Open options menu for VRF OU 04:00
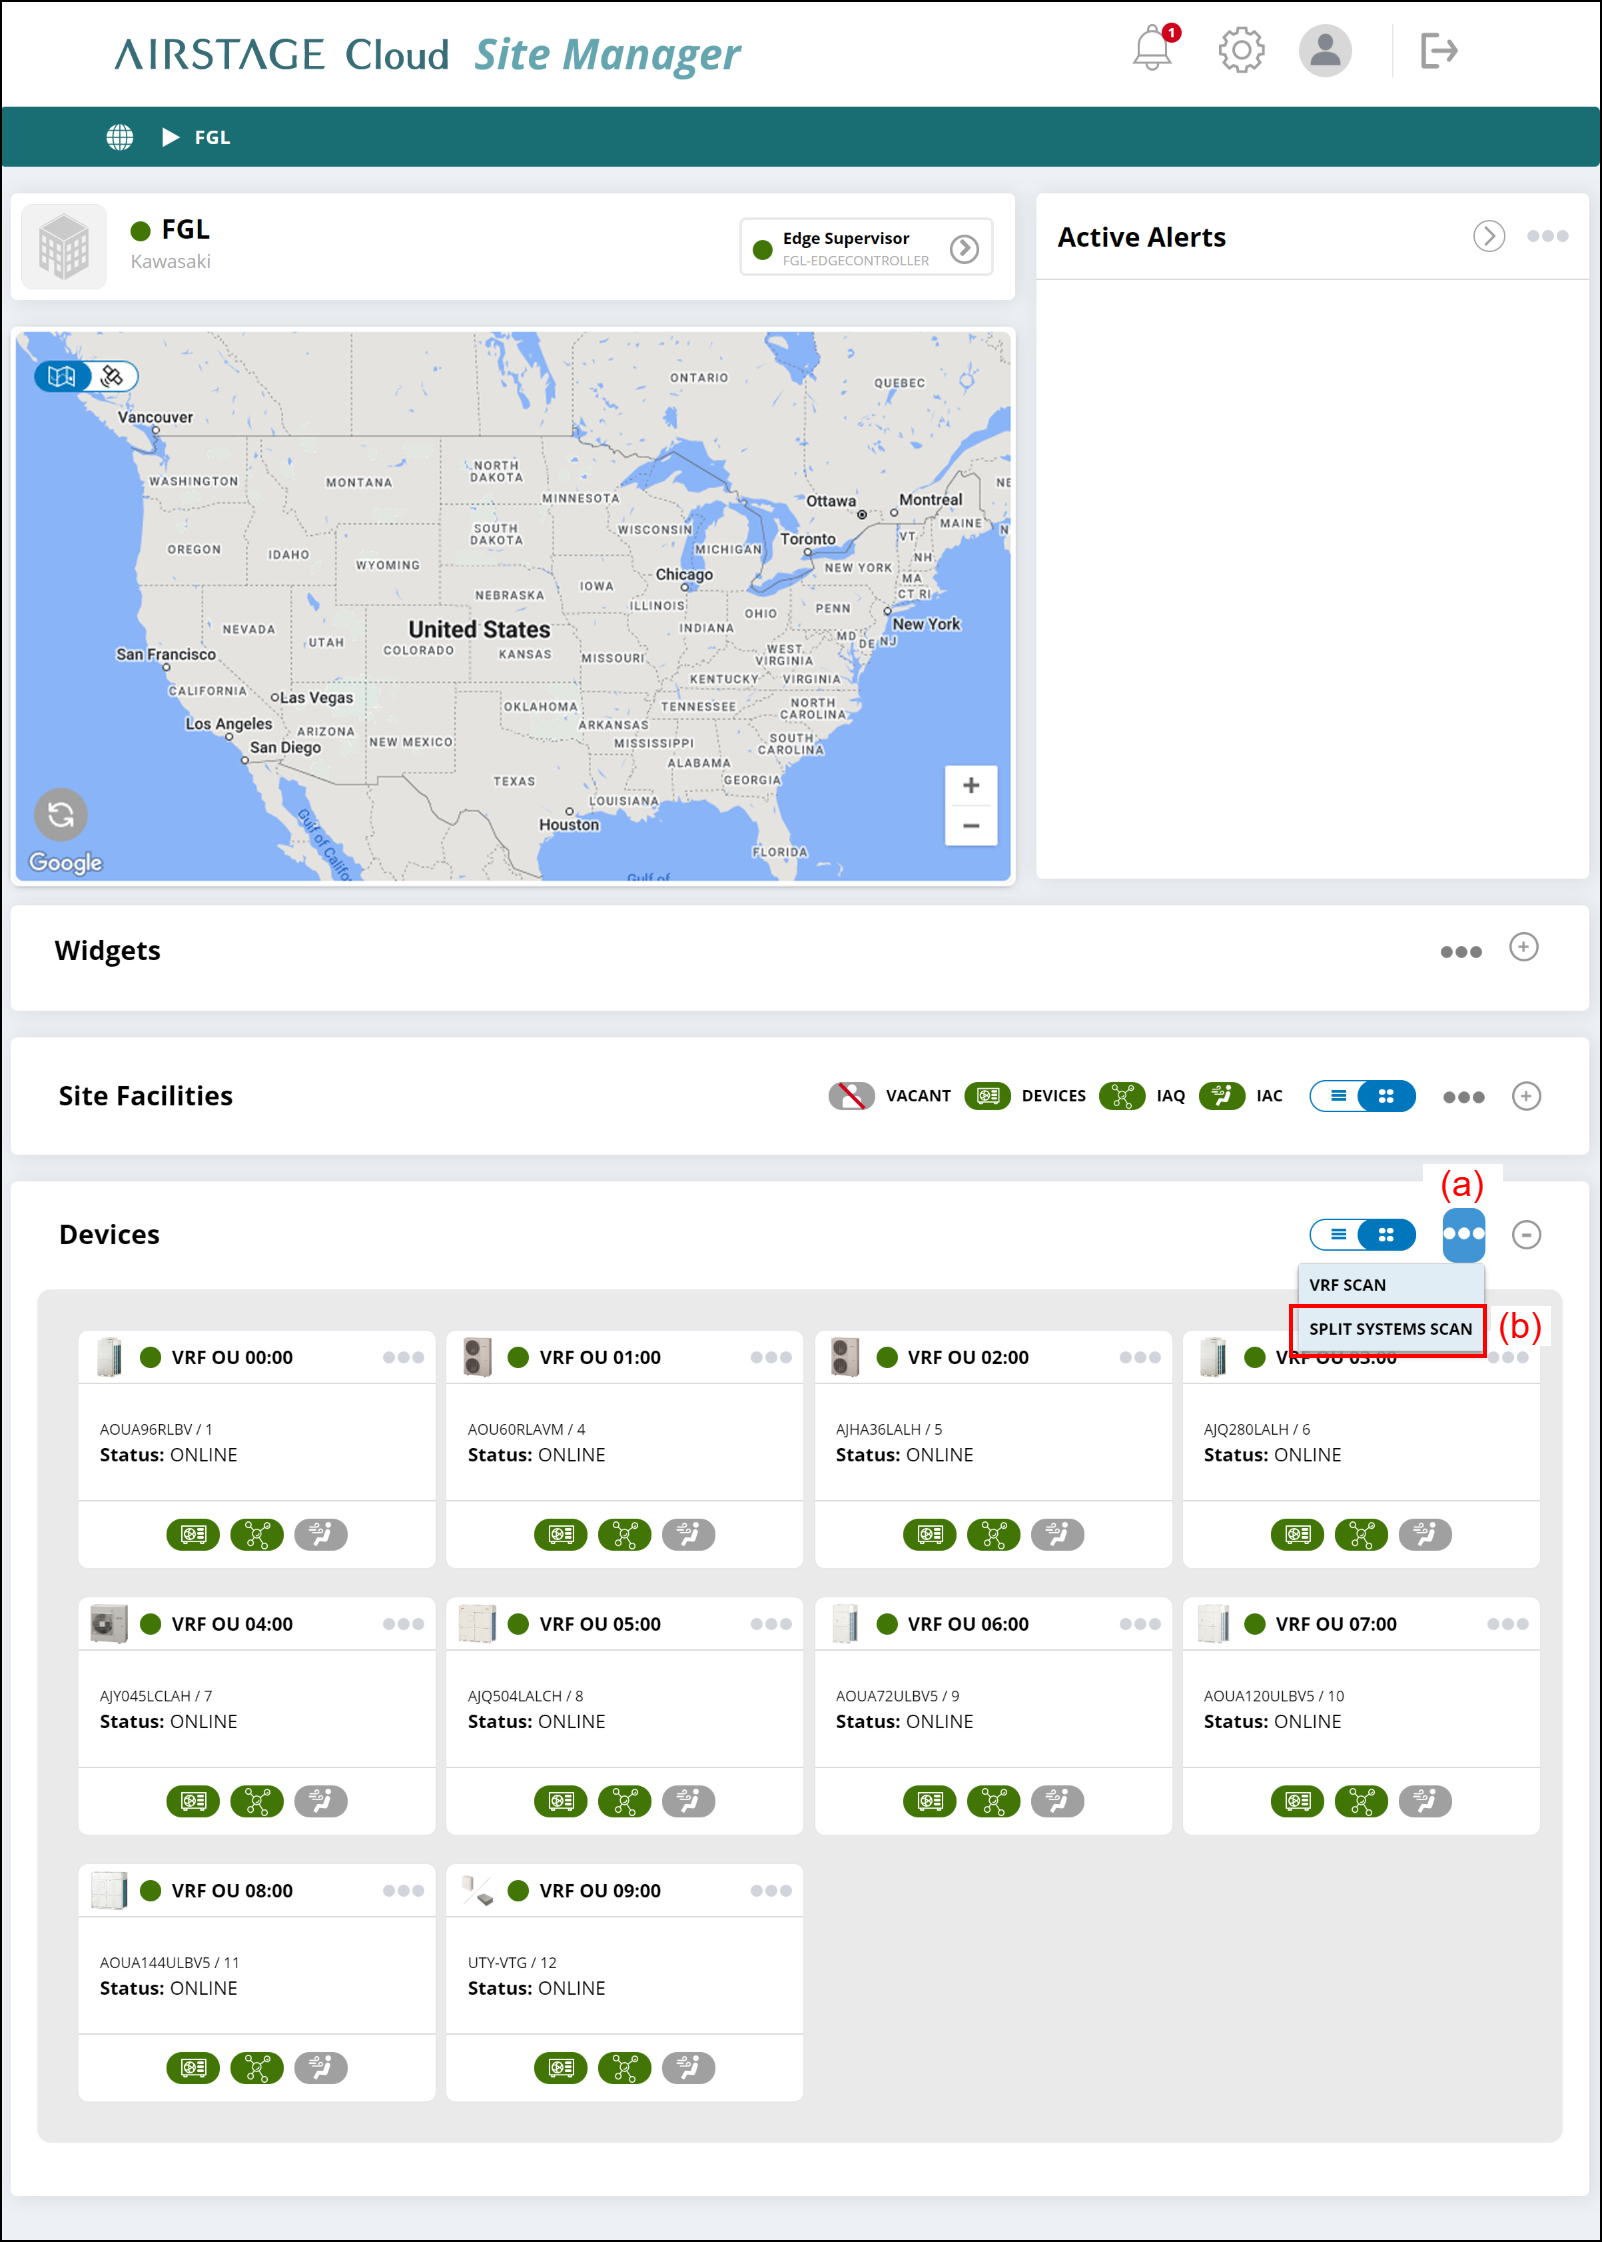 [403, 1624]
